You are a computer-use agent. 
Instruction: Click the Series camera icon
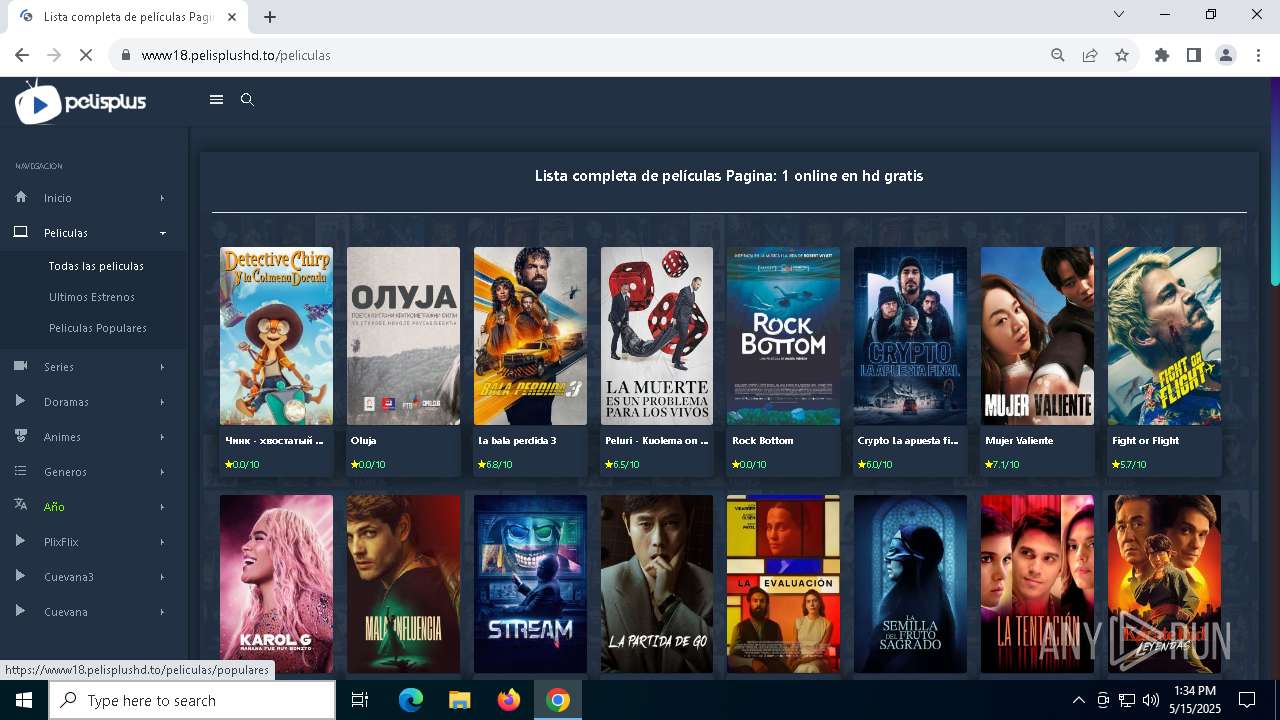[21, 366]
